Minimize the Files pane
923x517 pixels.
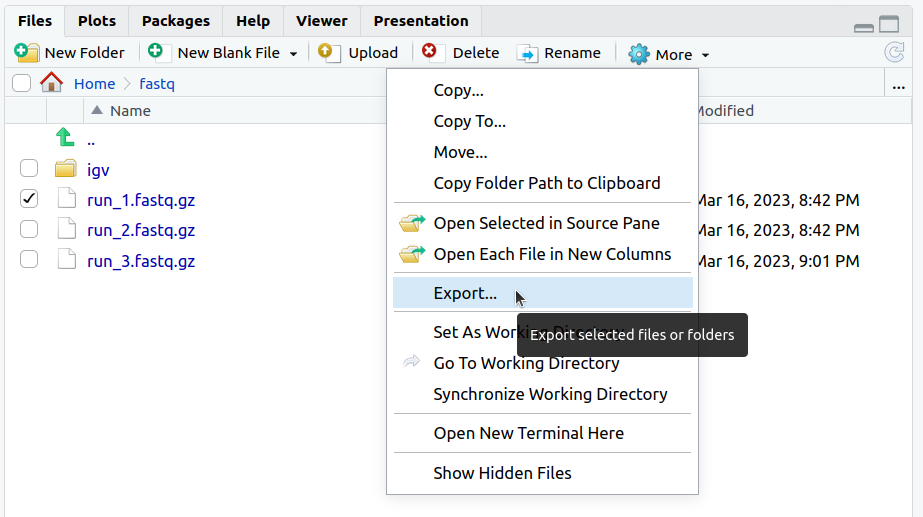(864, 27)
